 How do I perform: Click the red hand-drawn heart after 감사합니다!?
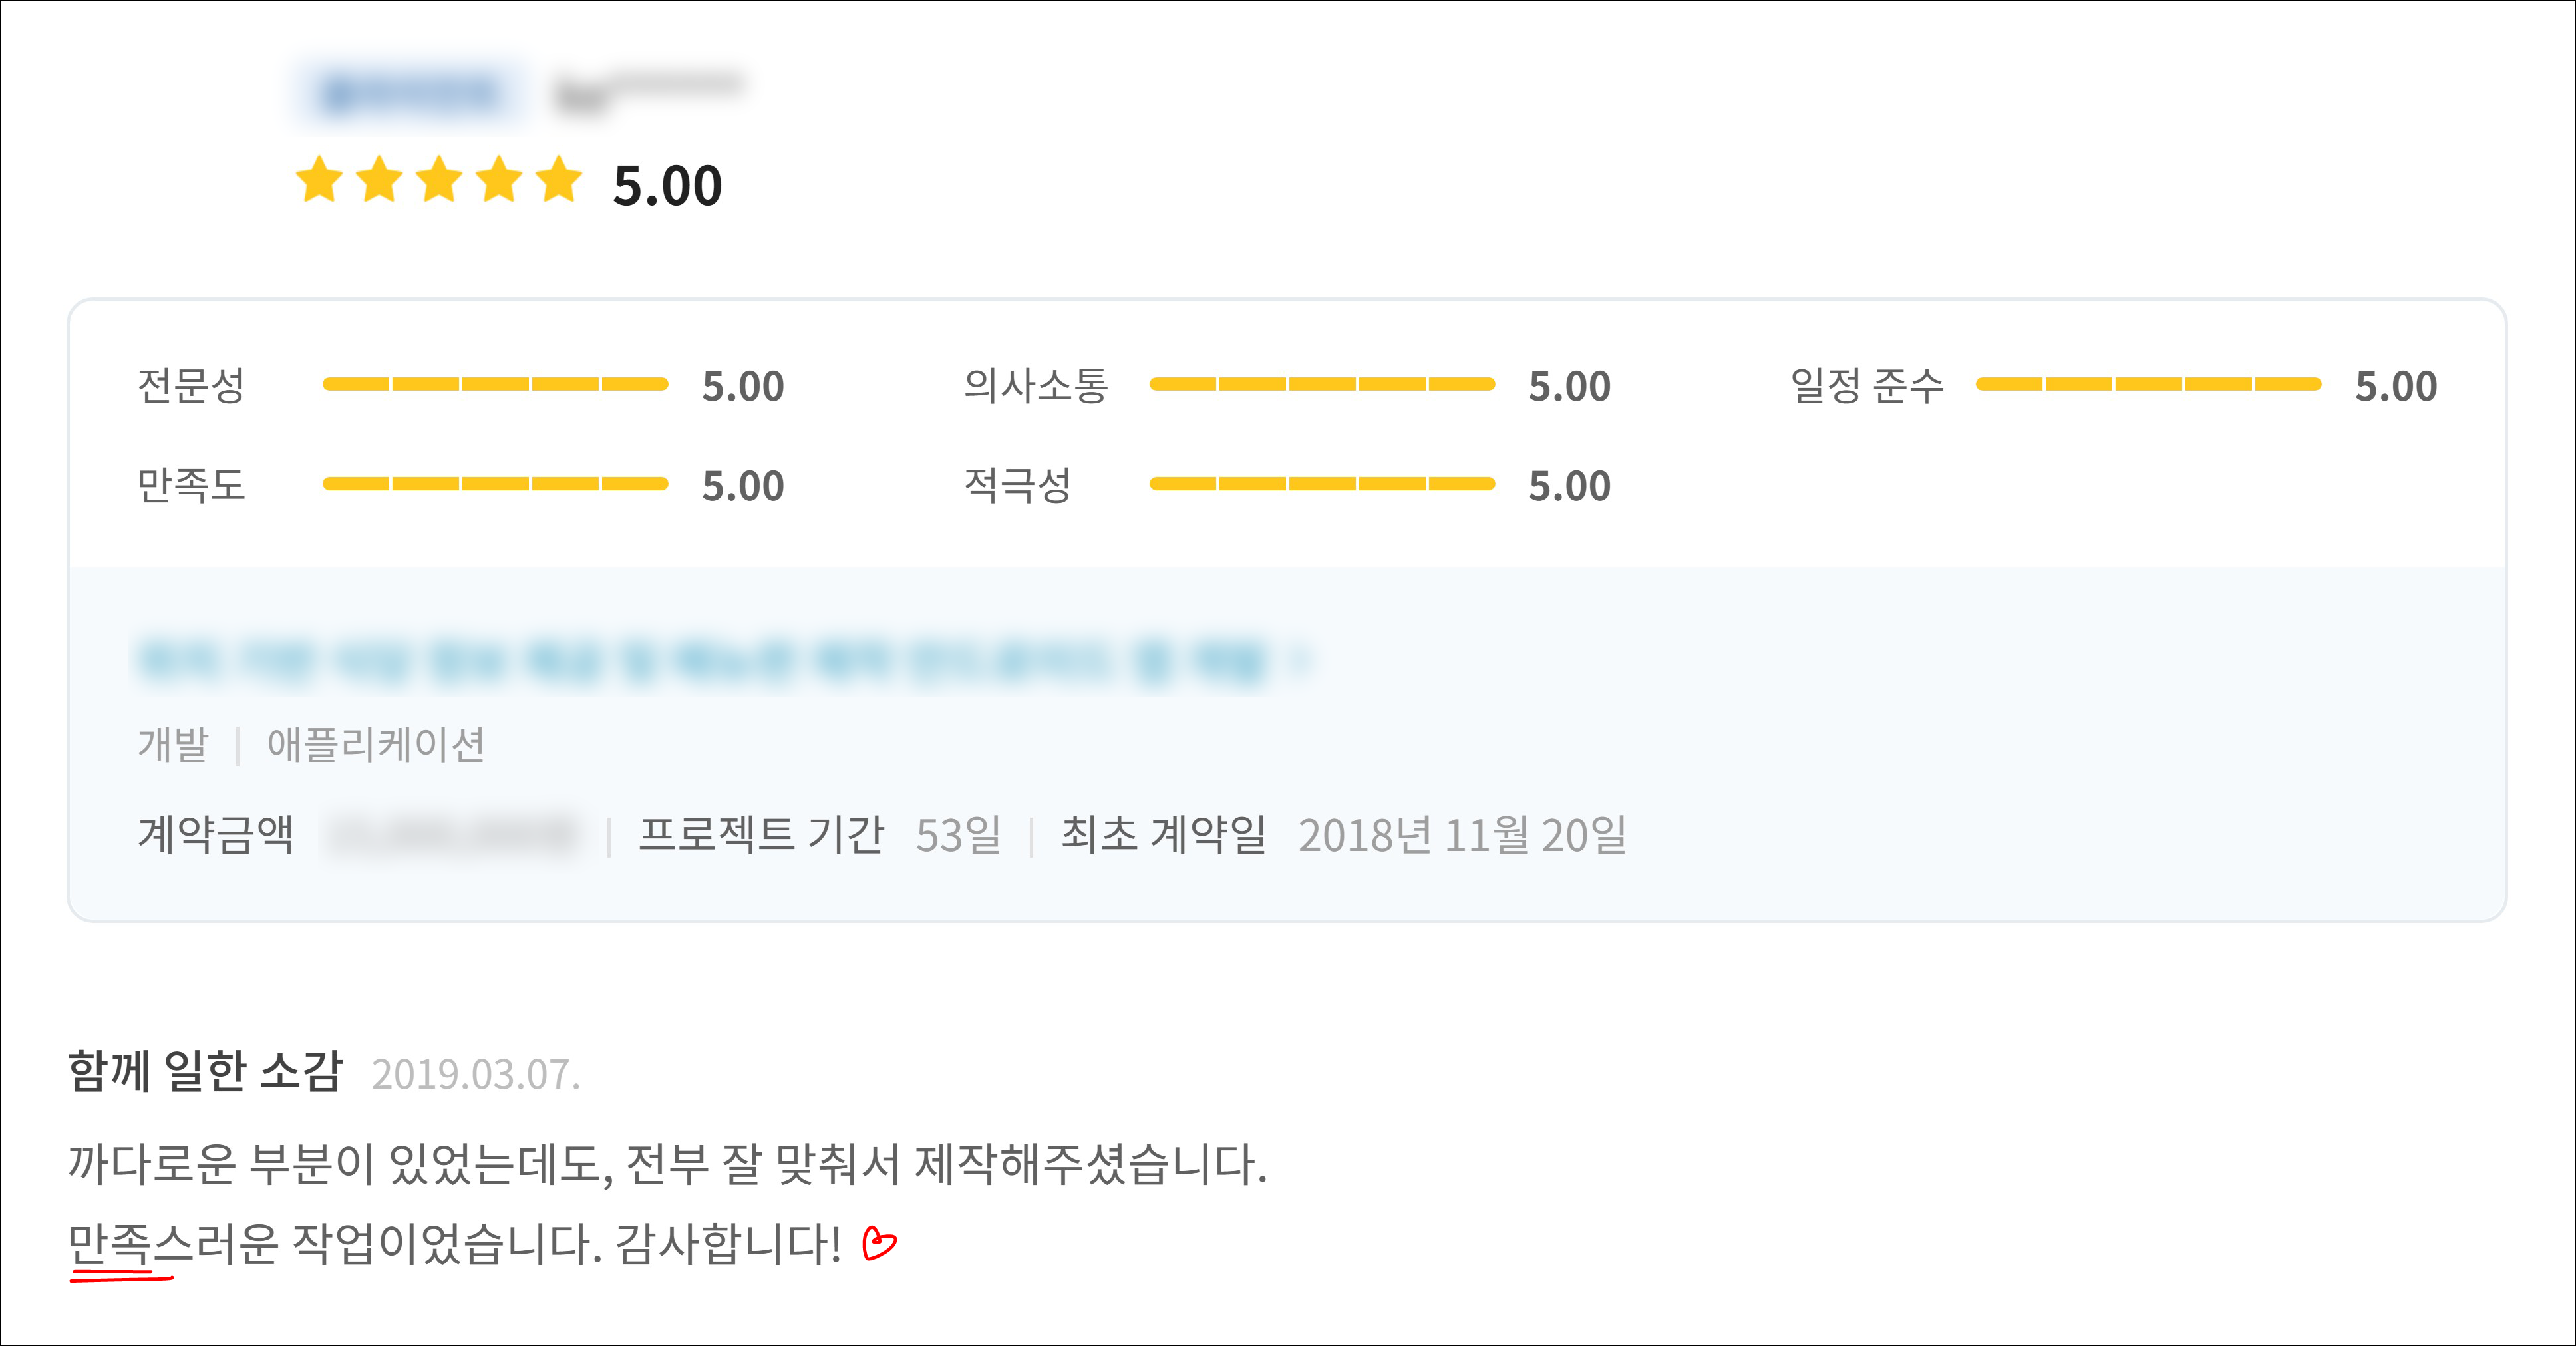point(878,1243)
